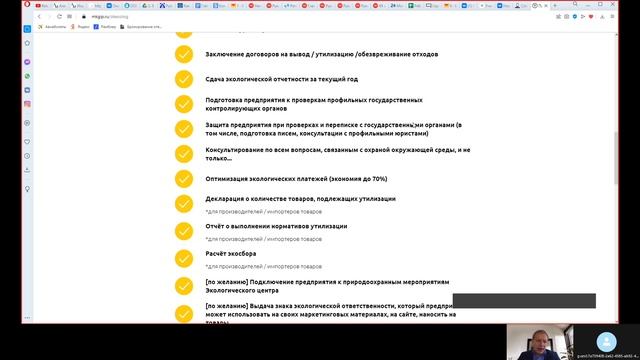Open the Яндекс bookmark
The width and height of the screenshot is (640, 360).
[80, 27]
